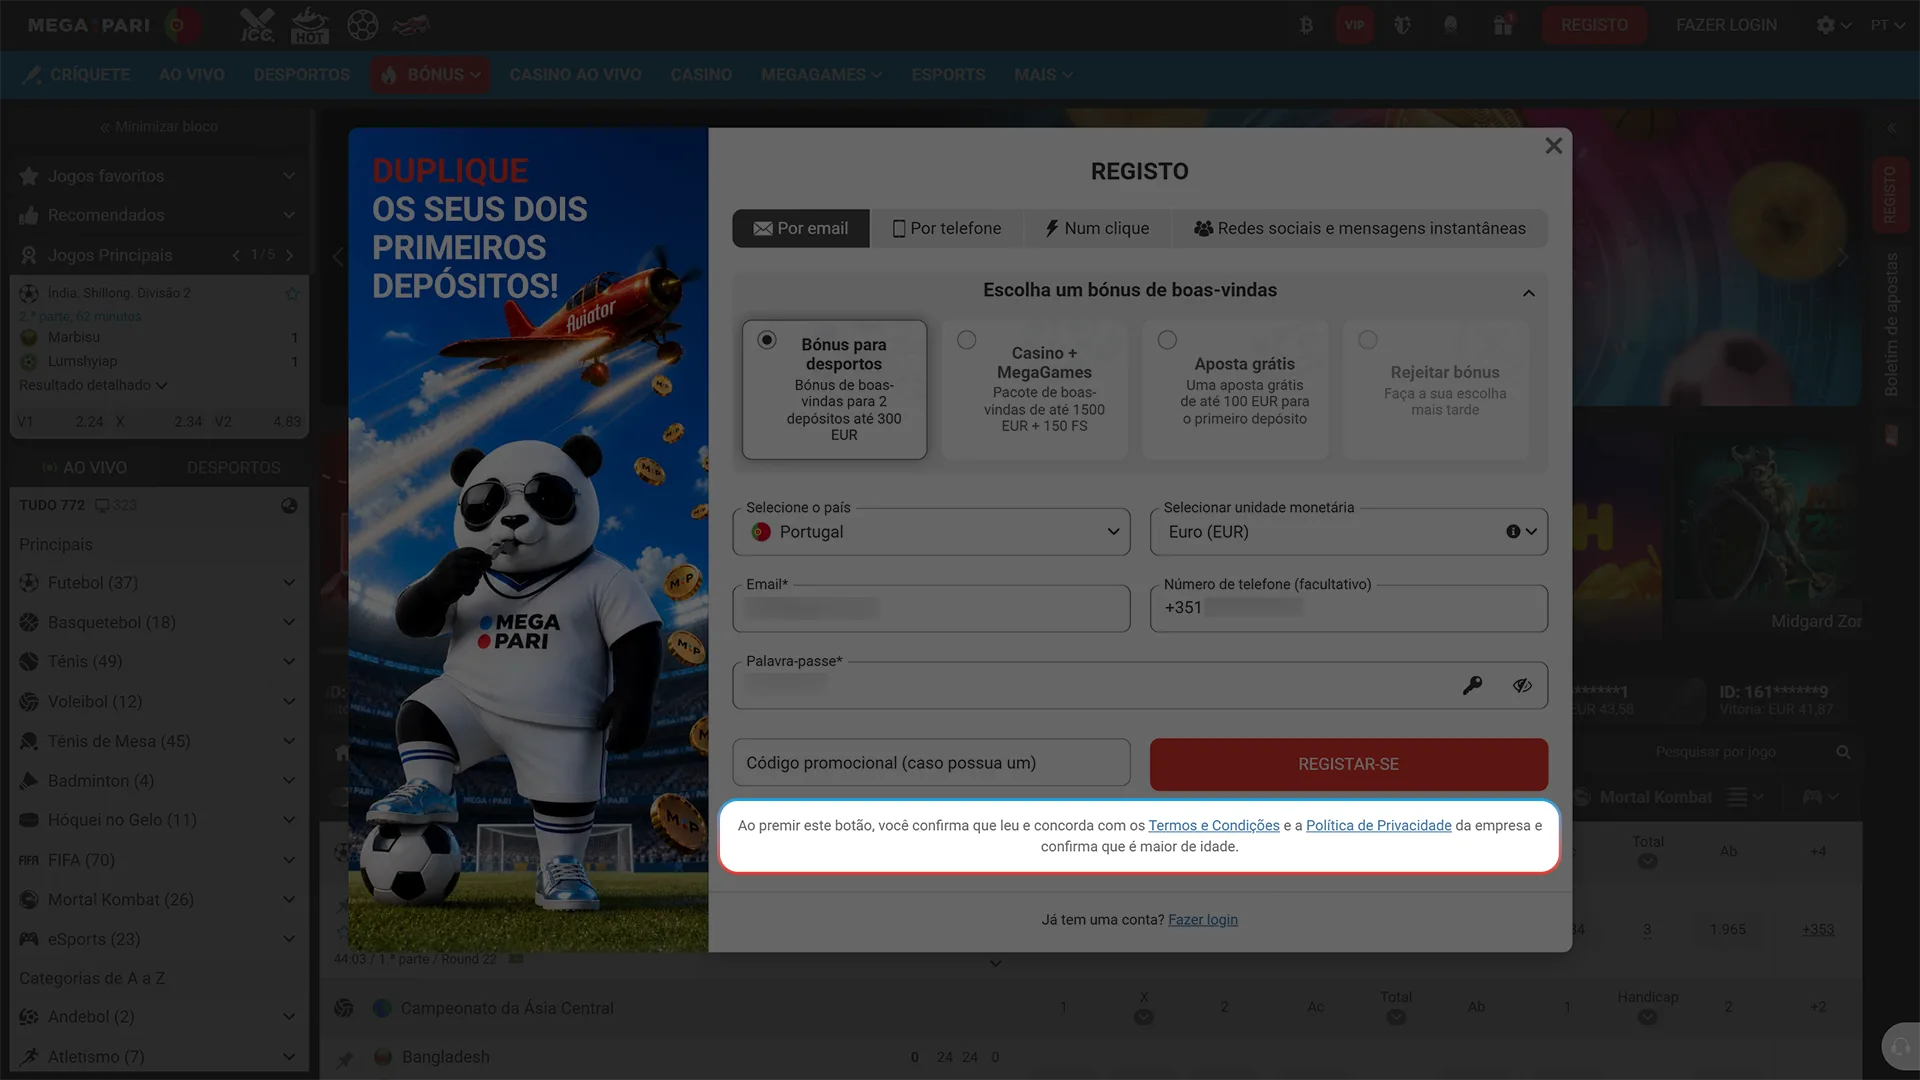The height and width of the screenshot is (1080, 1920).
Task: Click the MegaPari logo
Action: click(x=88, y=25)
